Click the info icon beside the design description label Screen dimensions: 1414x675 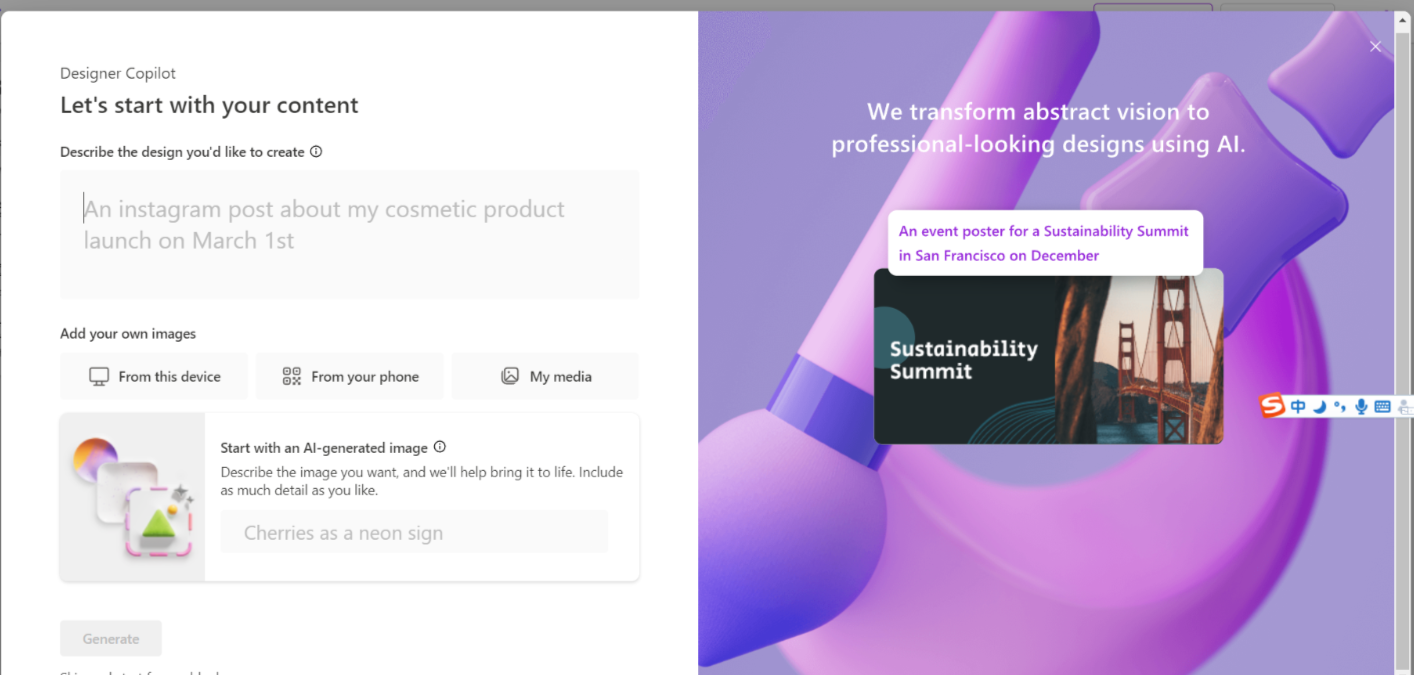[x=316, y=152]
